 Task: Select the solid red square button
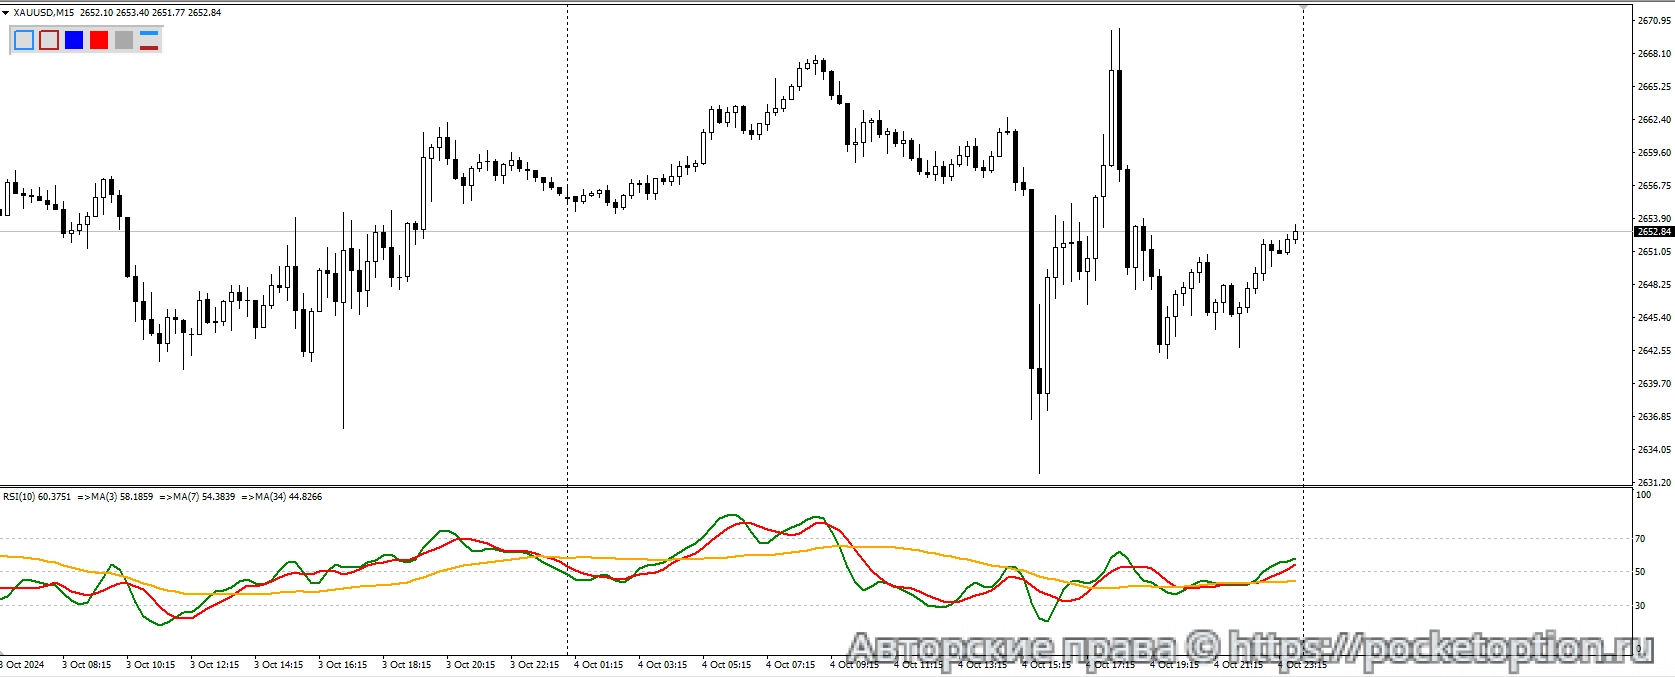pyautogui.click(x=99, y=40)
